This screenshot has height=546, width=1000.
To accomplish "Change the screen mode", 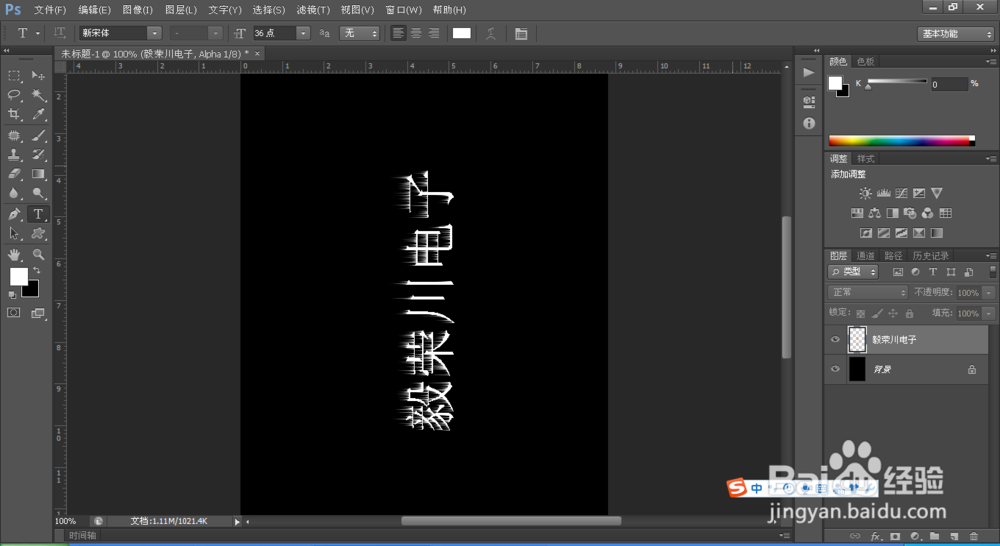I will (x=38, y=313).
